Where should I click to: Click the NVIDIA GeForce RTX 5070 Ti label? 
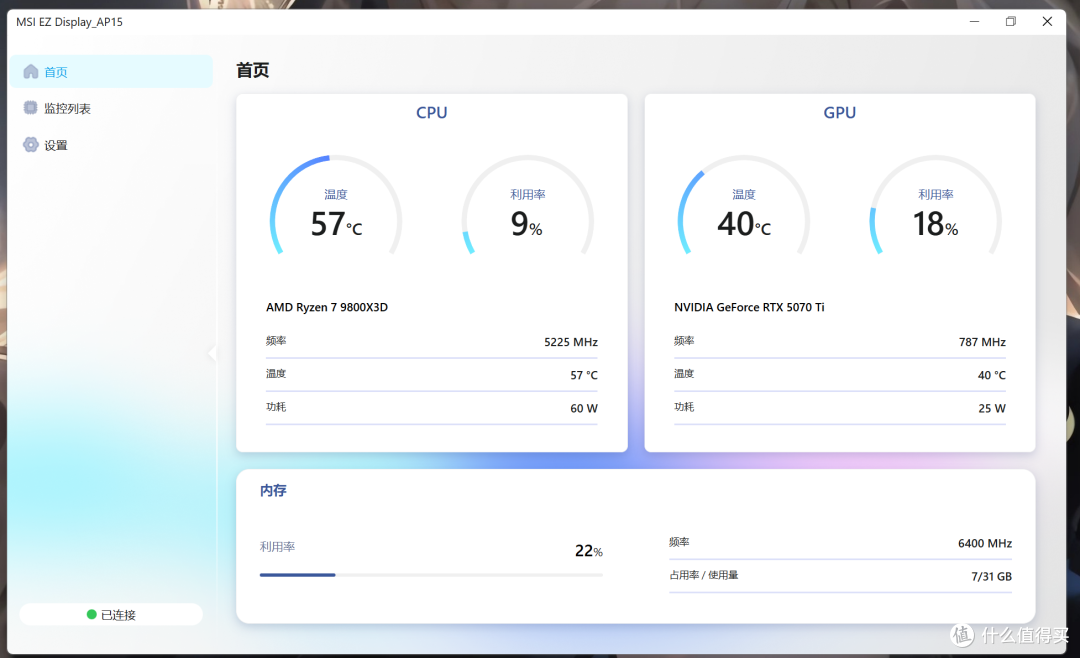[749, 307]
